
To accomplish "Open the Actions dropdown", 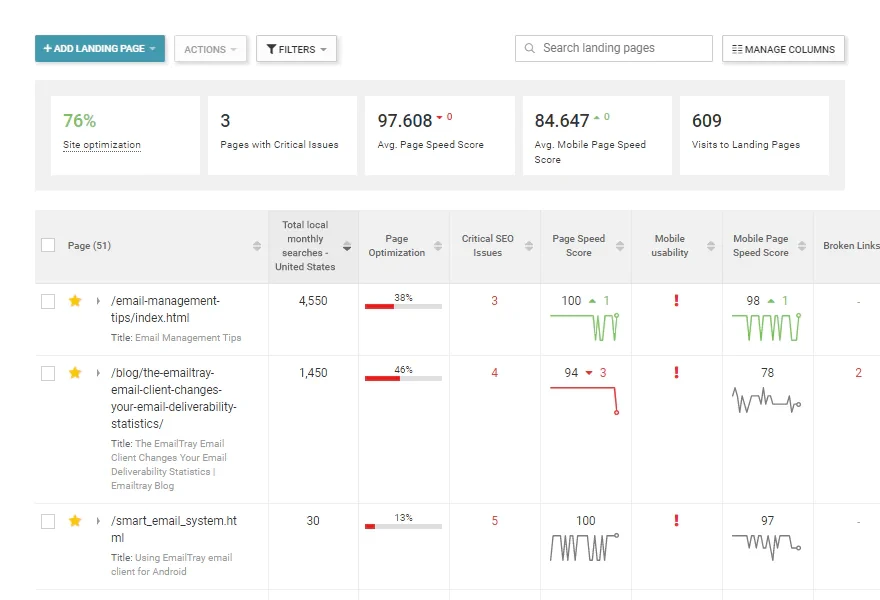I will click(210, 48).
